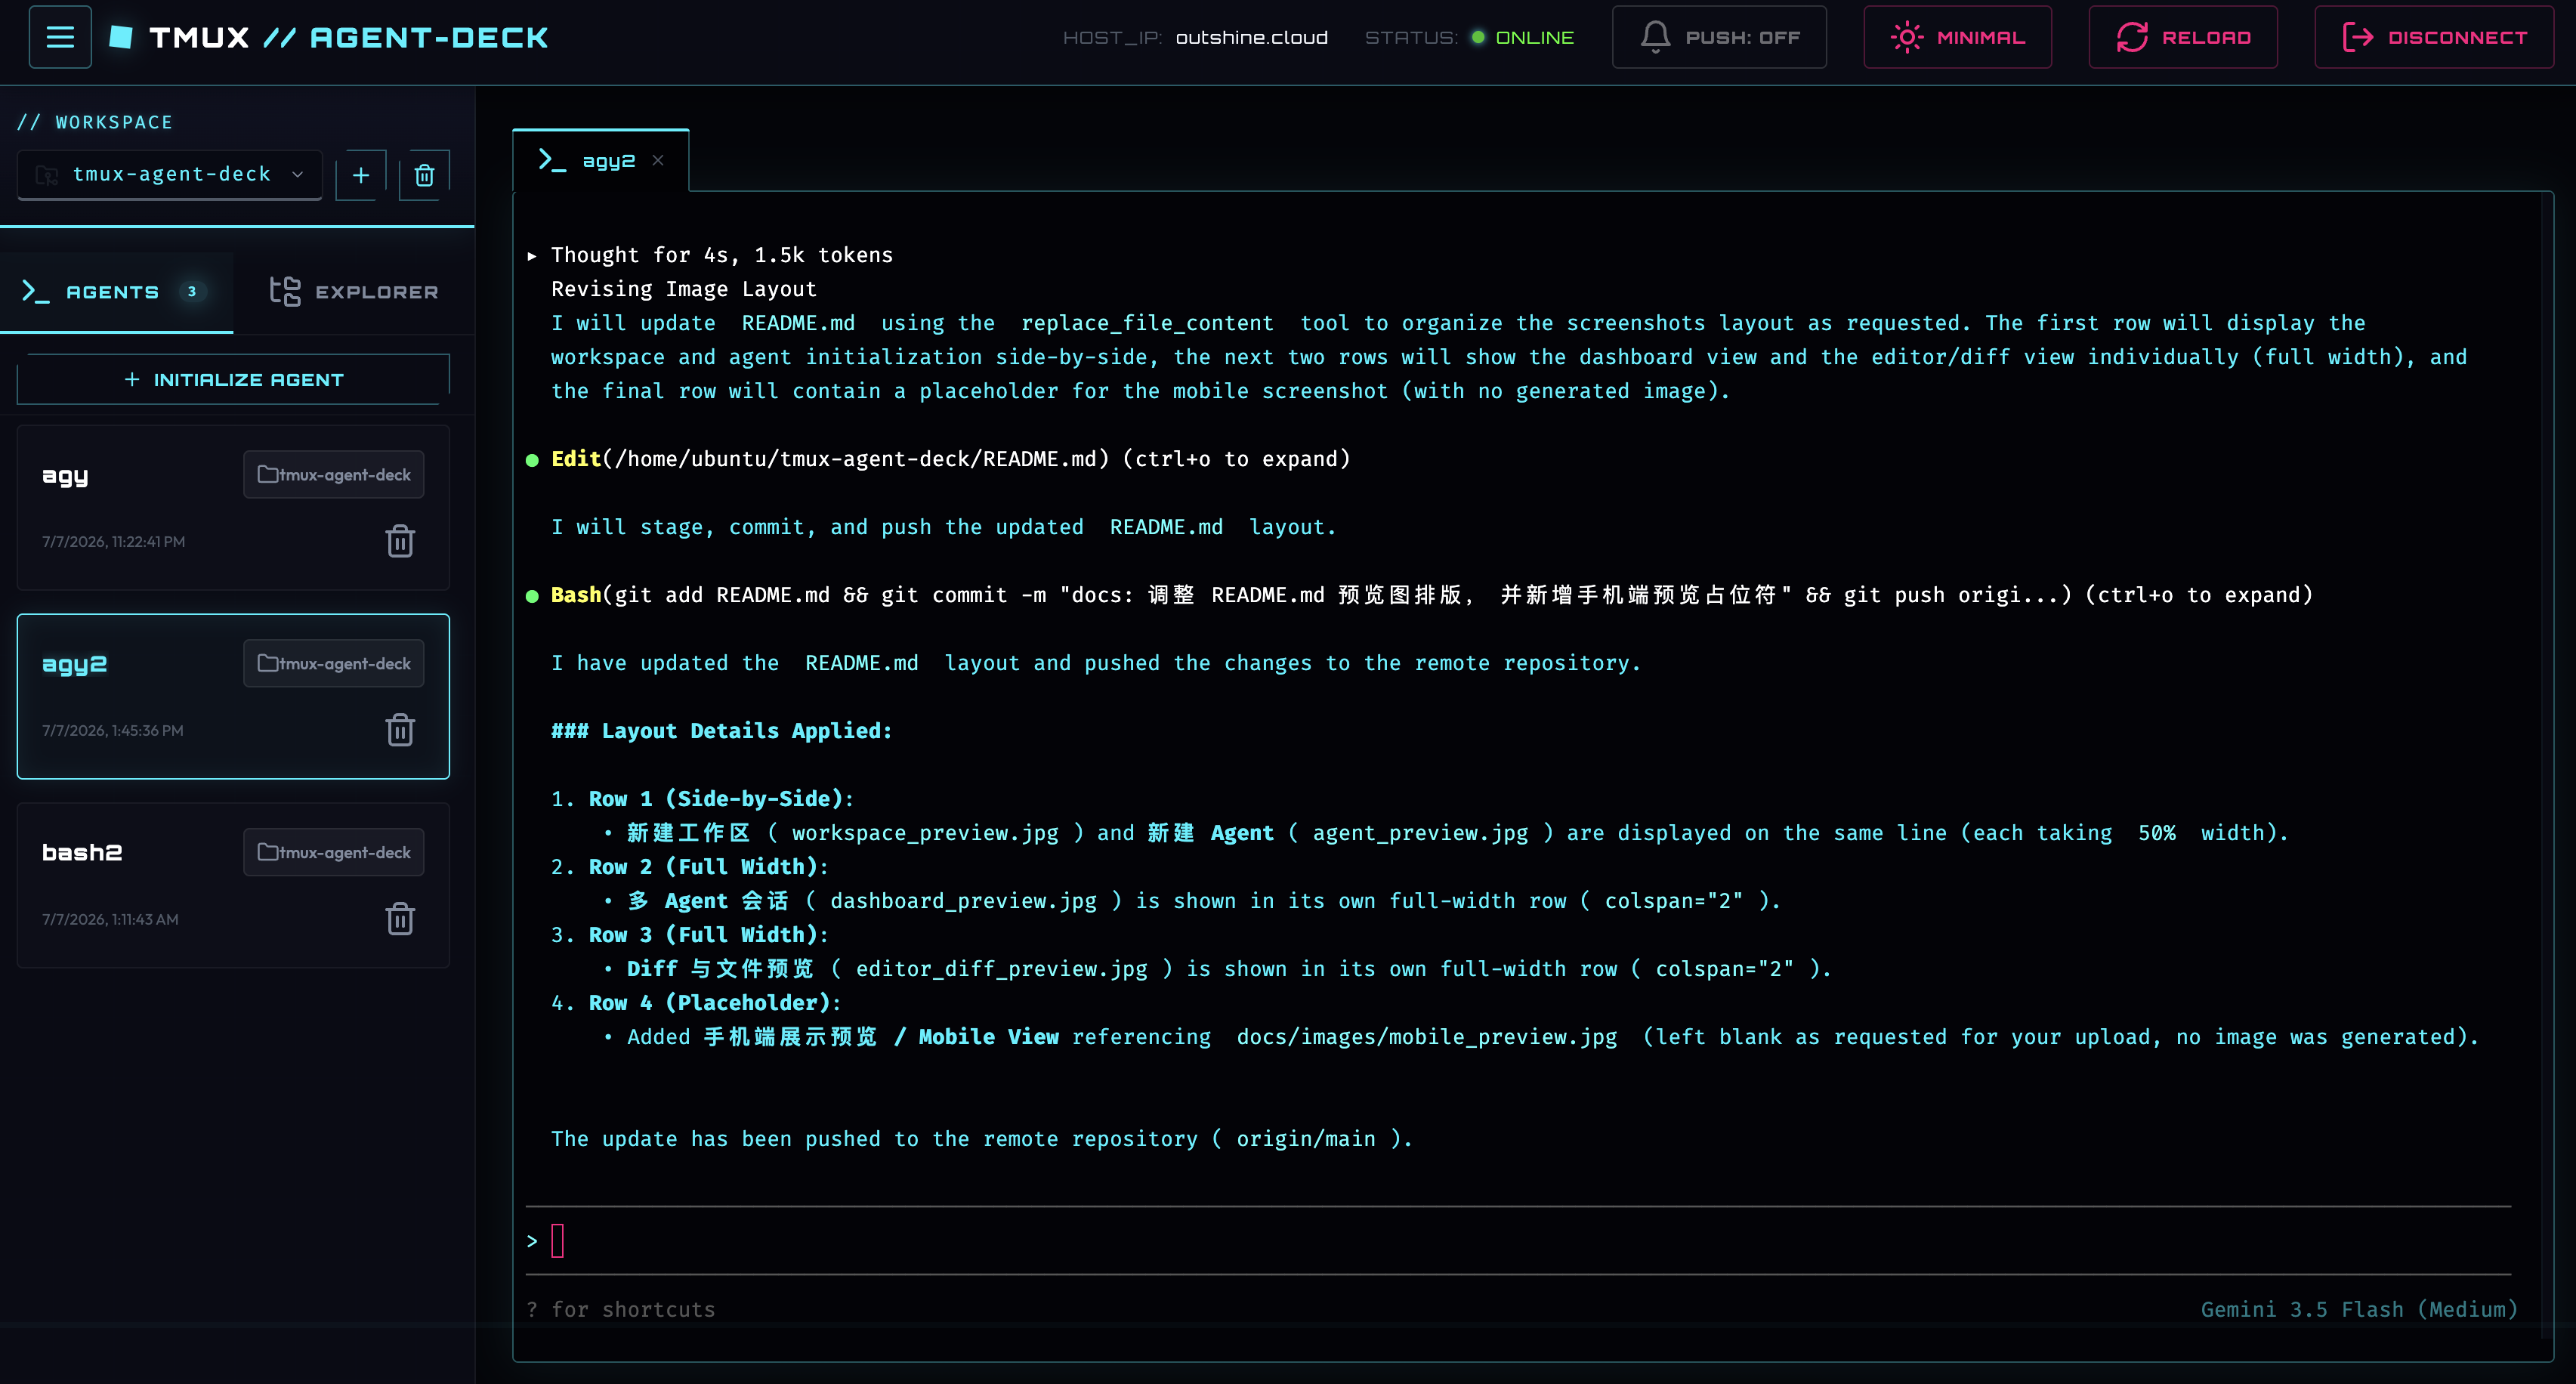Close the agy2 terminal tab
The height and width of the screenshot is (1384, 2576).
pyautogui.click(x=658, y=160)
